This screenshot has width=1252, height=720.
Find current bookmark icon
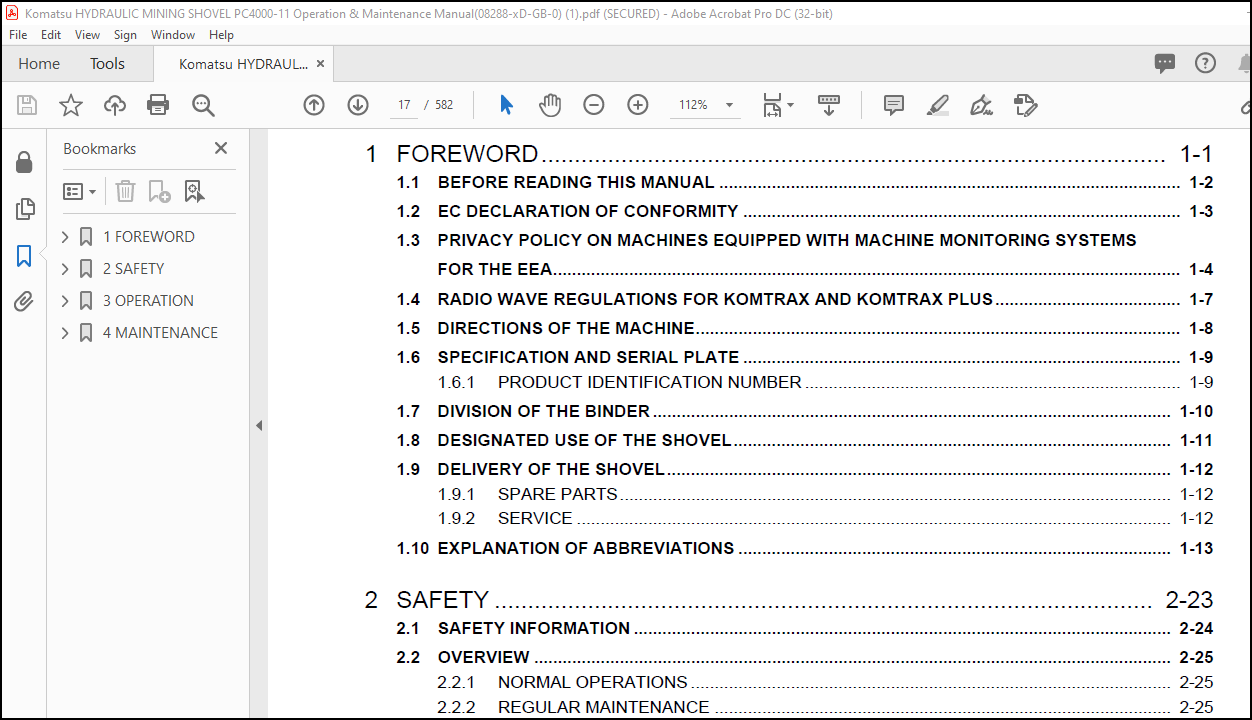194,191
